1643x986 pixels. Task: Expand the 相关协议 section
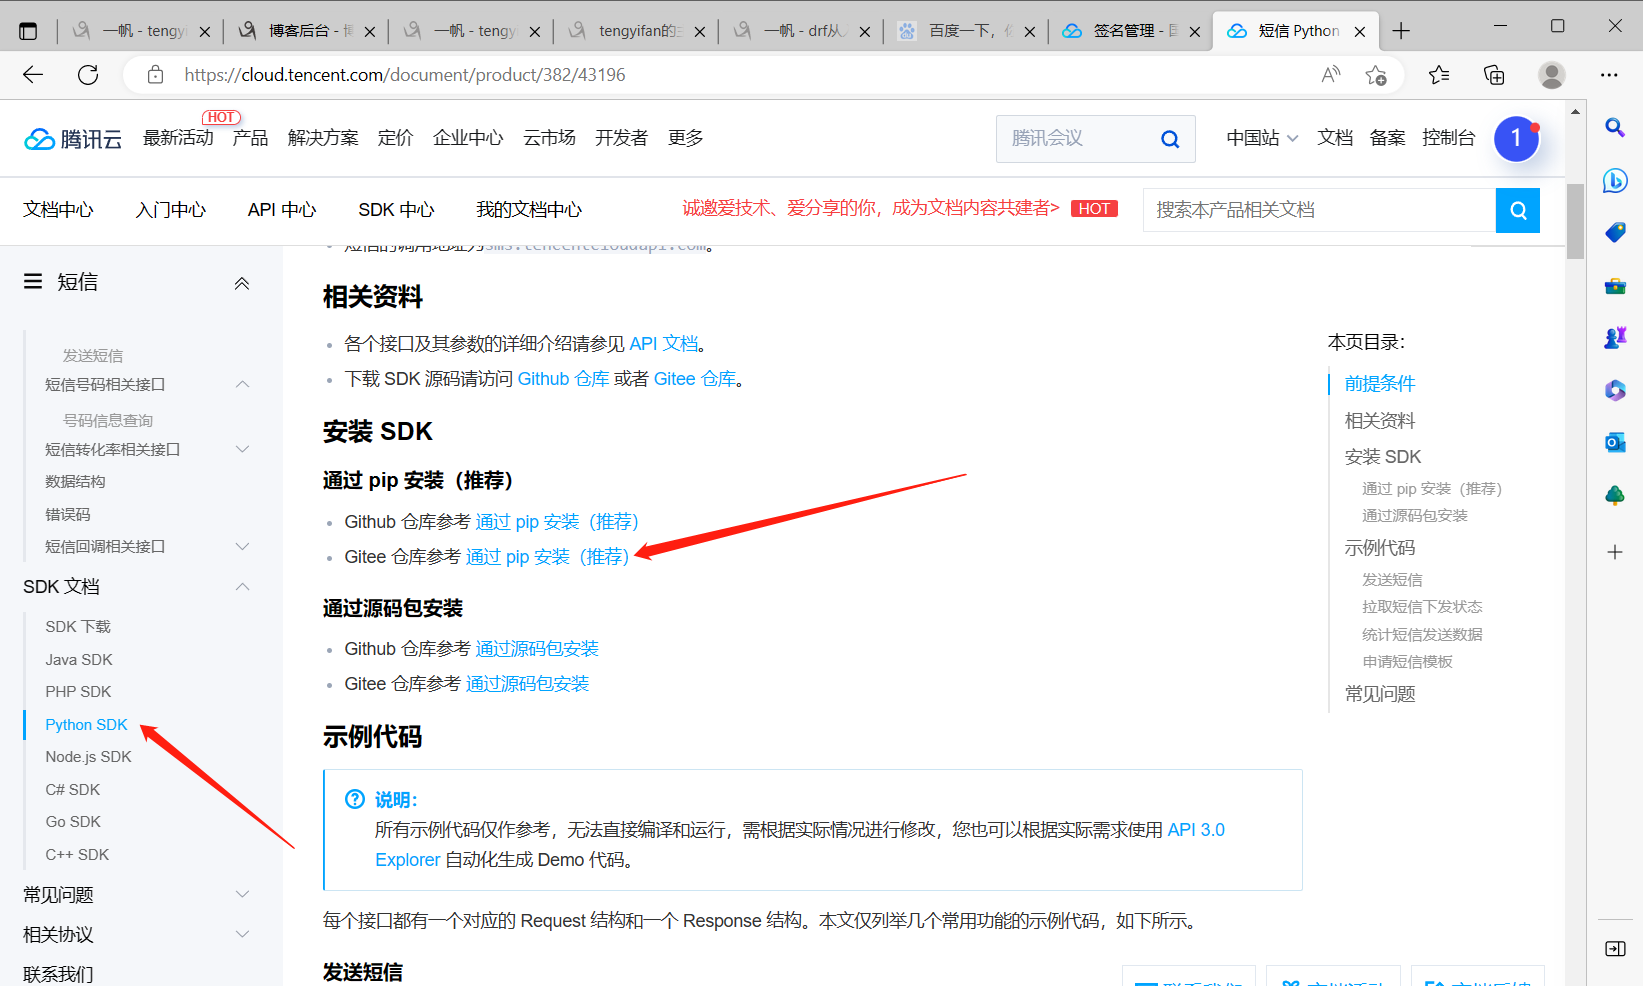click(243, 934)
